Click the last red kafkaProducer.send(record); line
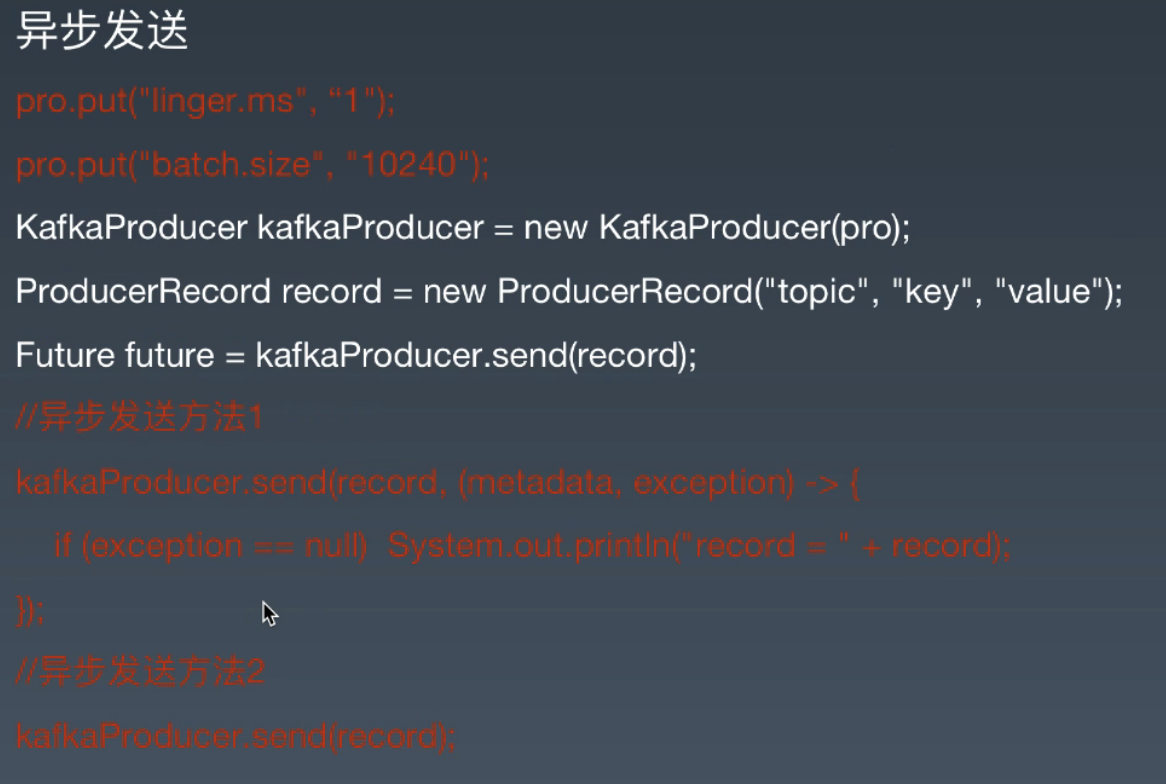This screenshot has height=784, width=1166. [x=236, y=737]
